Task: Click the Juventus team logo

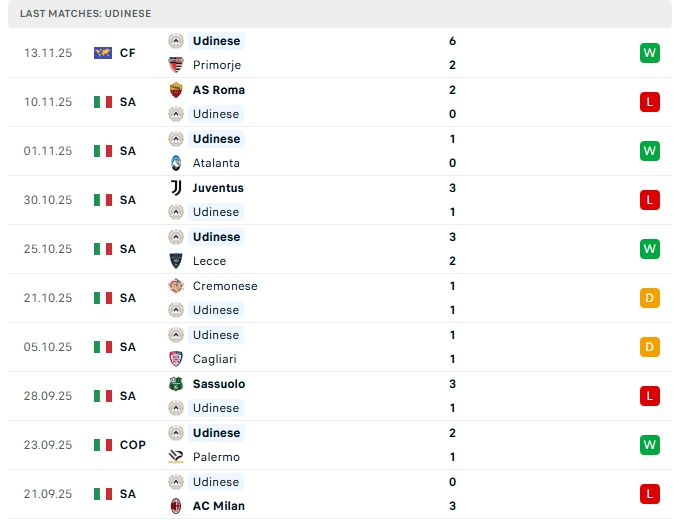Action: point(176,188)
